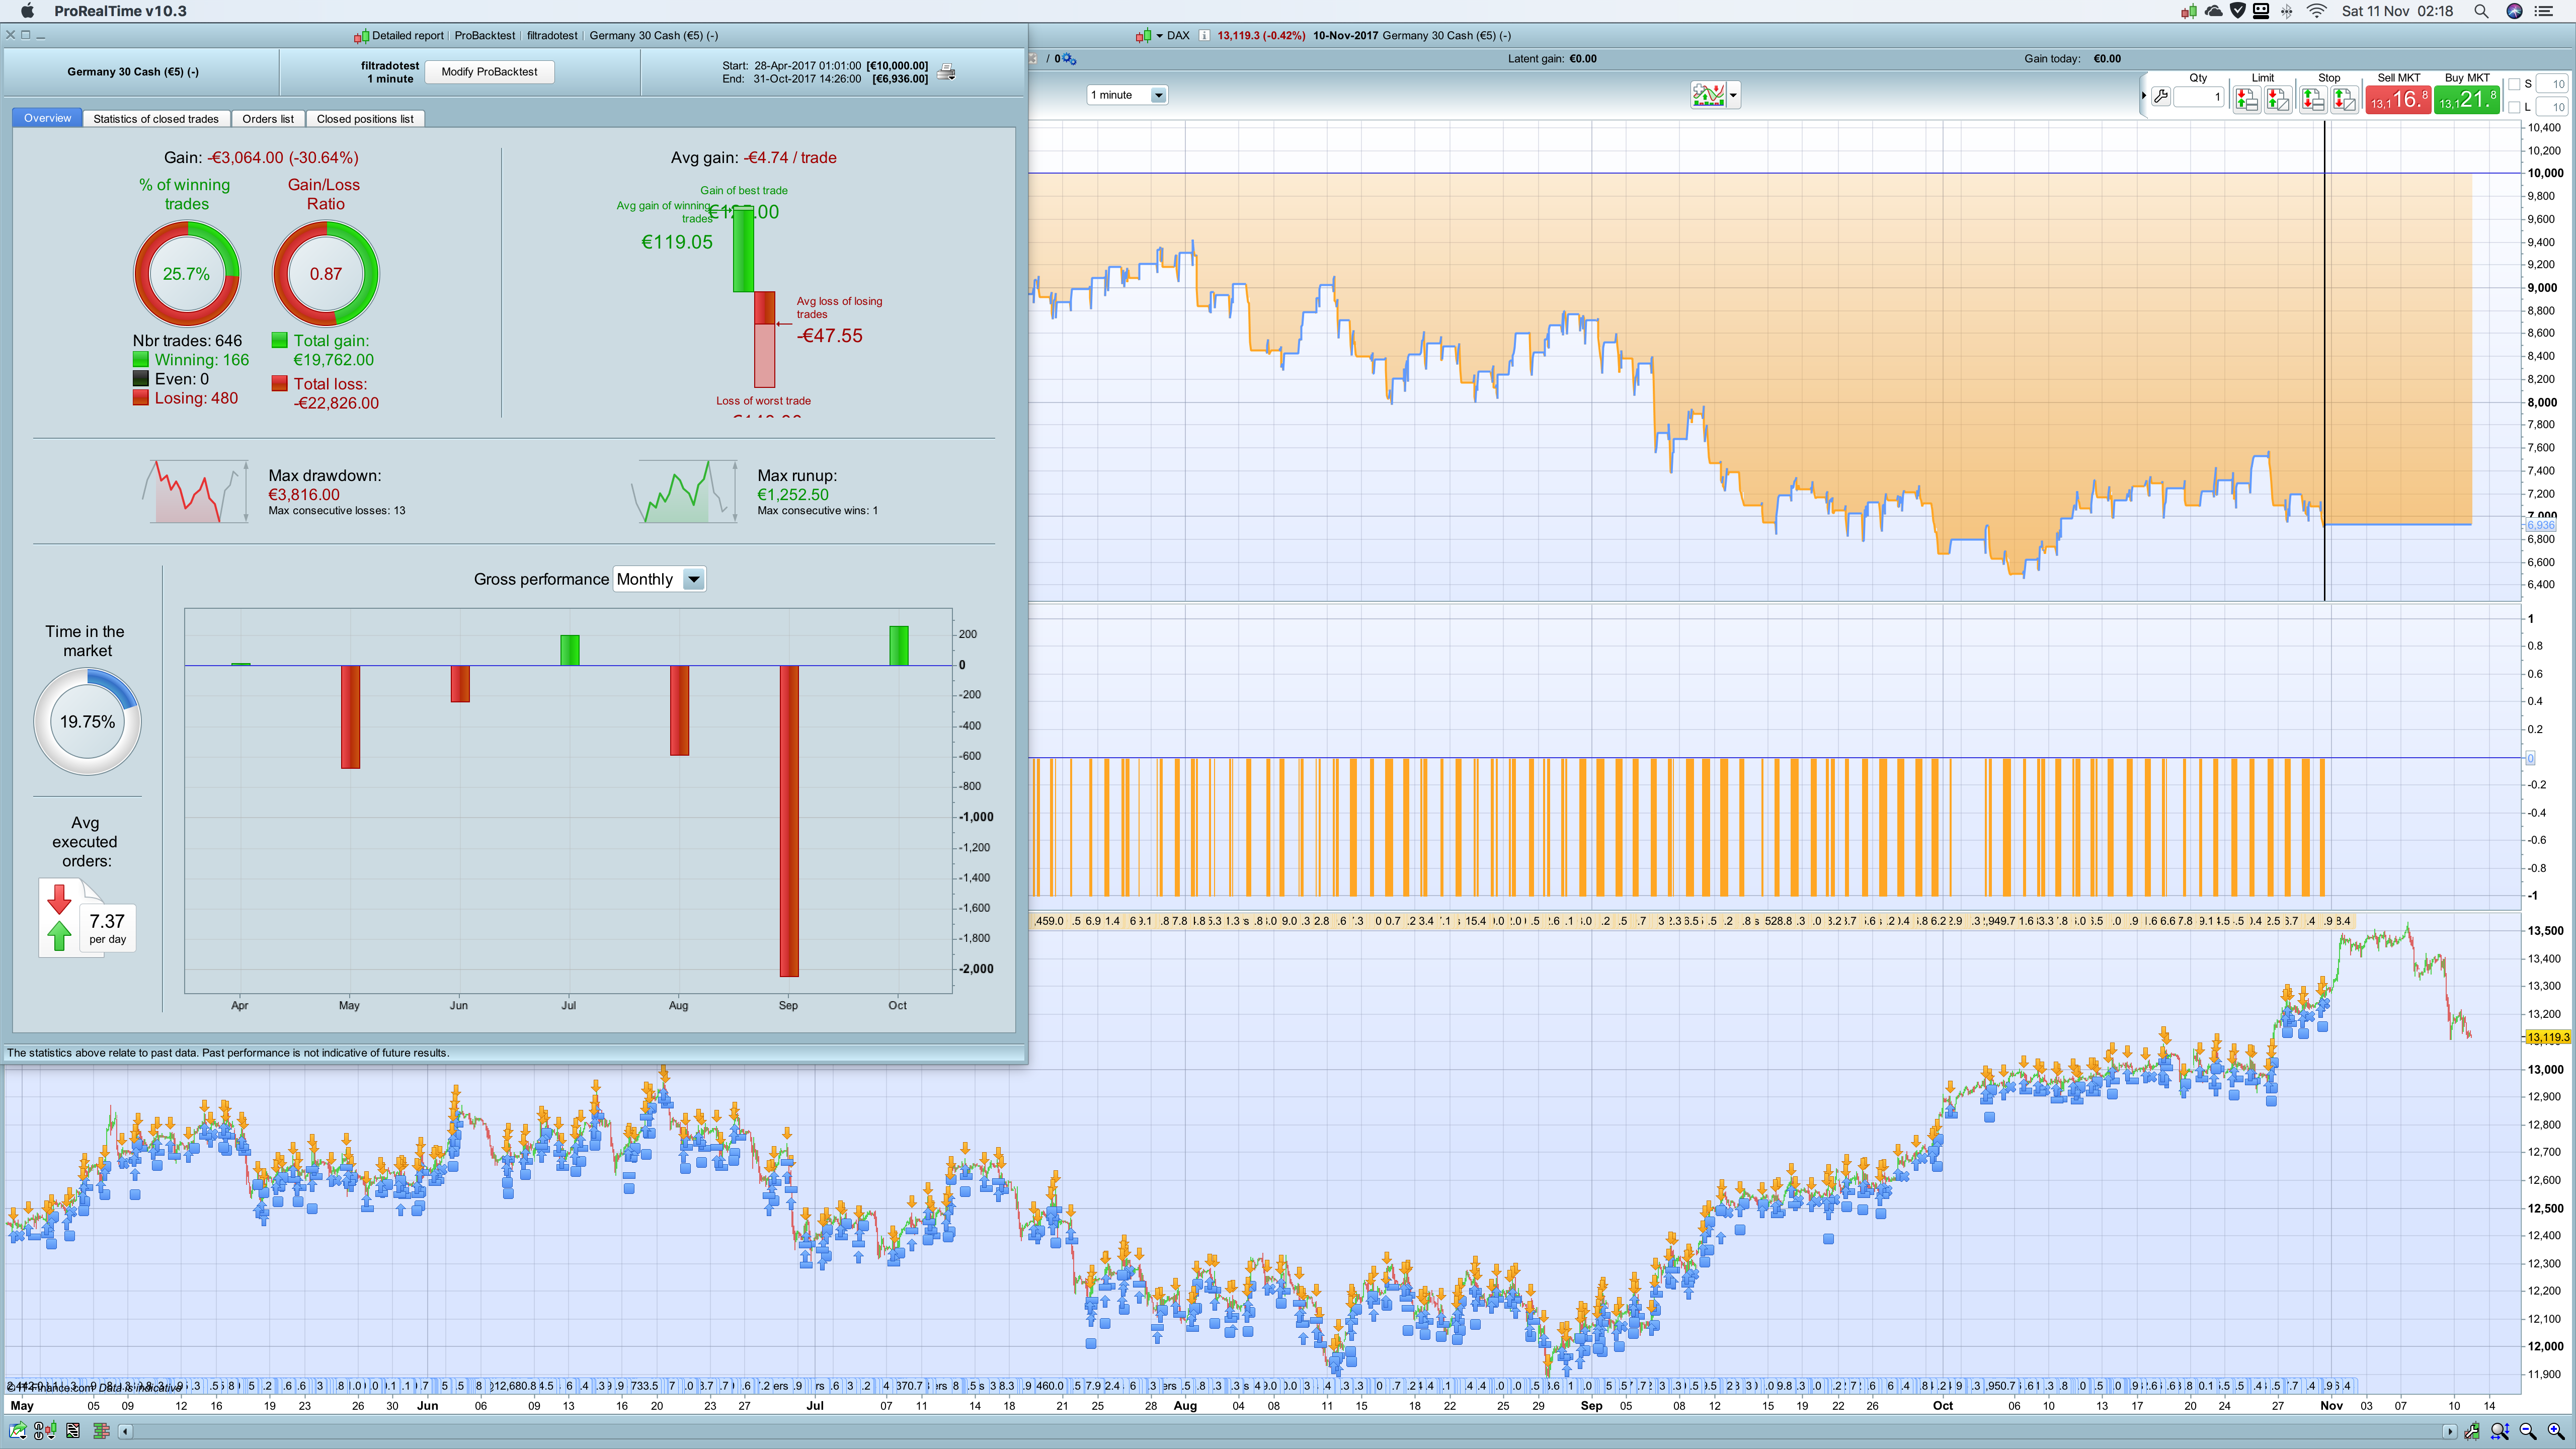Enable the L checkbox
This screenshot has height=1449, width=2576.
pyautogui.click(x=2514, y=107)
